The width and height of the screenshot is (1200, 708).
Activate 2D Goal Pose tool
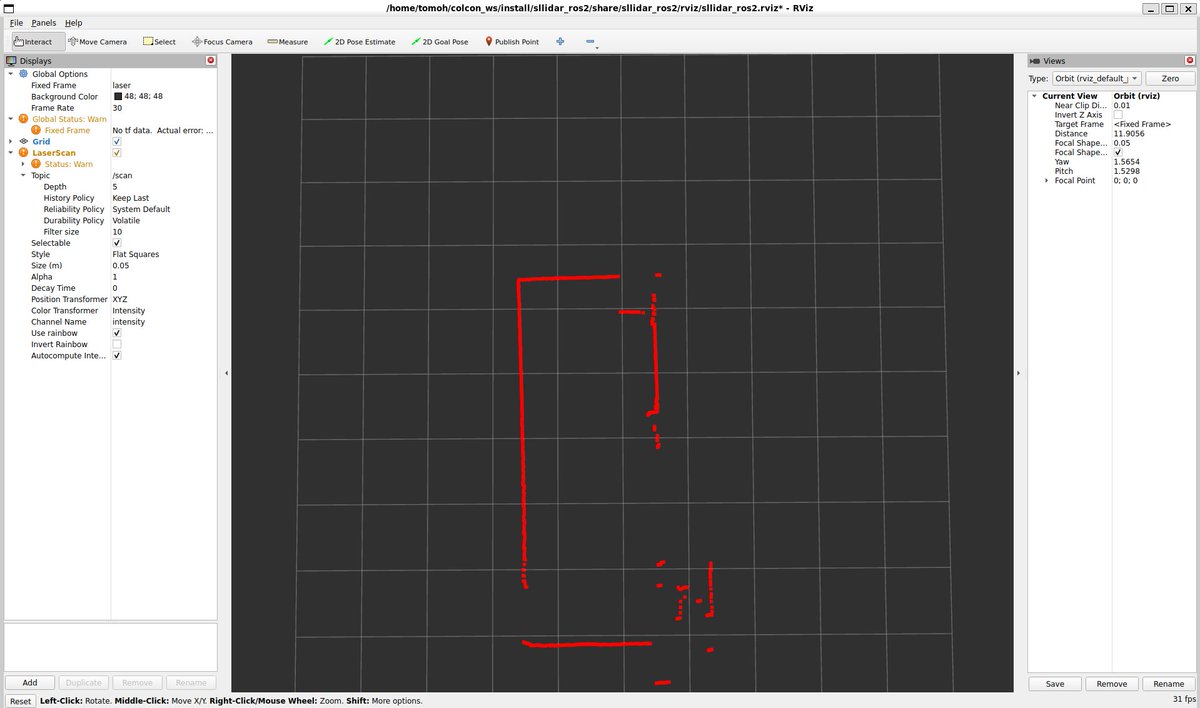coord(439,42)
